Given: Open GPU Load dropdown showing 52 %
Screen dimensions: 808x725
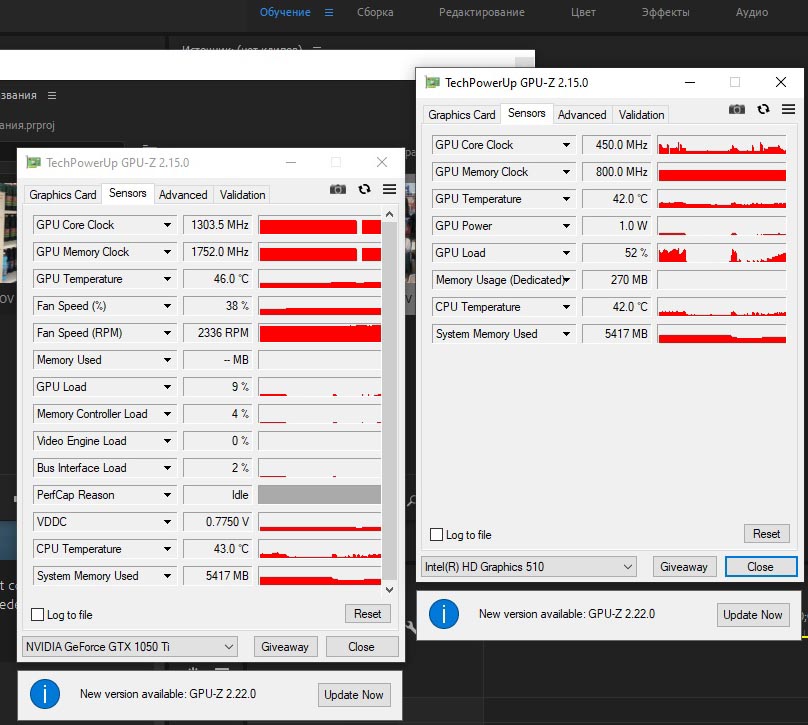Looking at the screenshot, I should click(x=566, y=253).
